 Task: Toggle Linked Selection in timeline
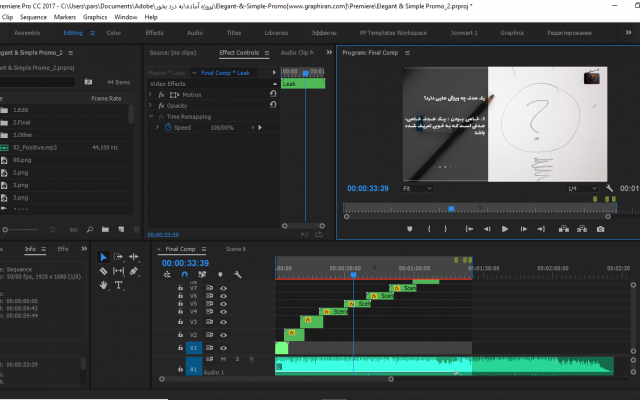coord(202,275)
